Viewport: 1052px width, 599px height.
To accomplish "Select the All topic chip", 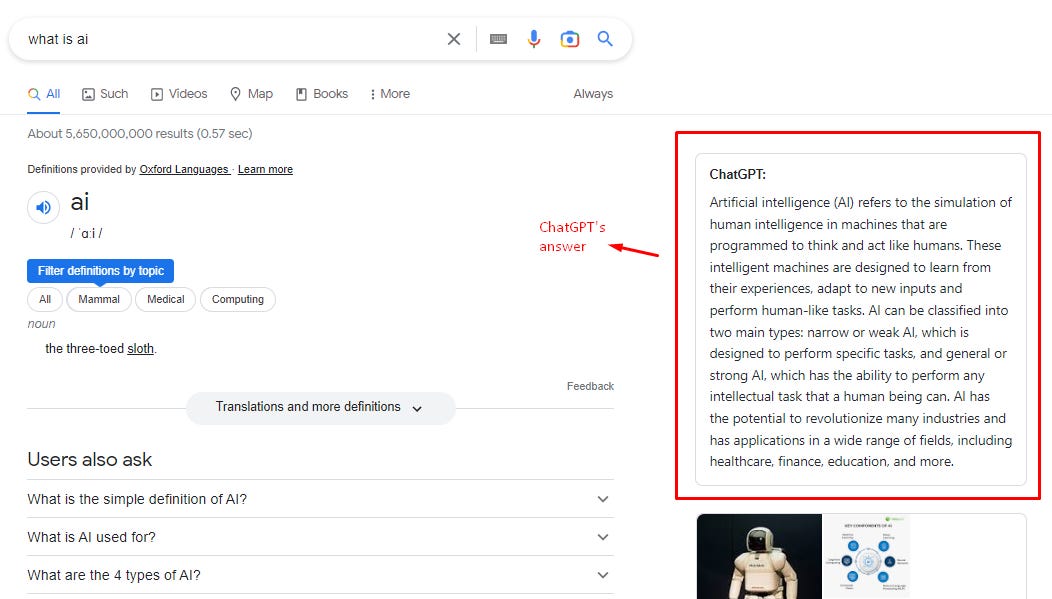I will [45, 299].
